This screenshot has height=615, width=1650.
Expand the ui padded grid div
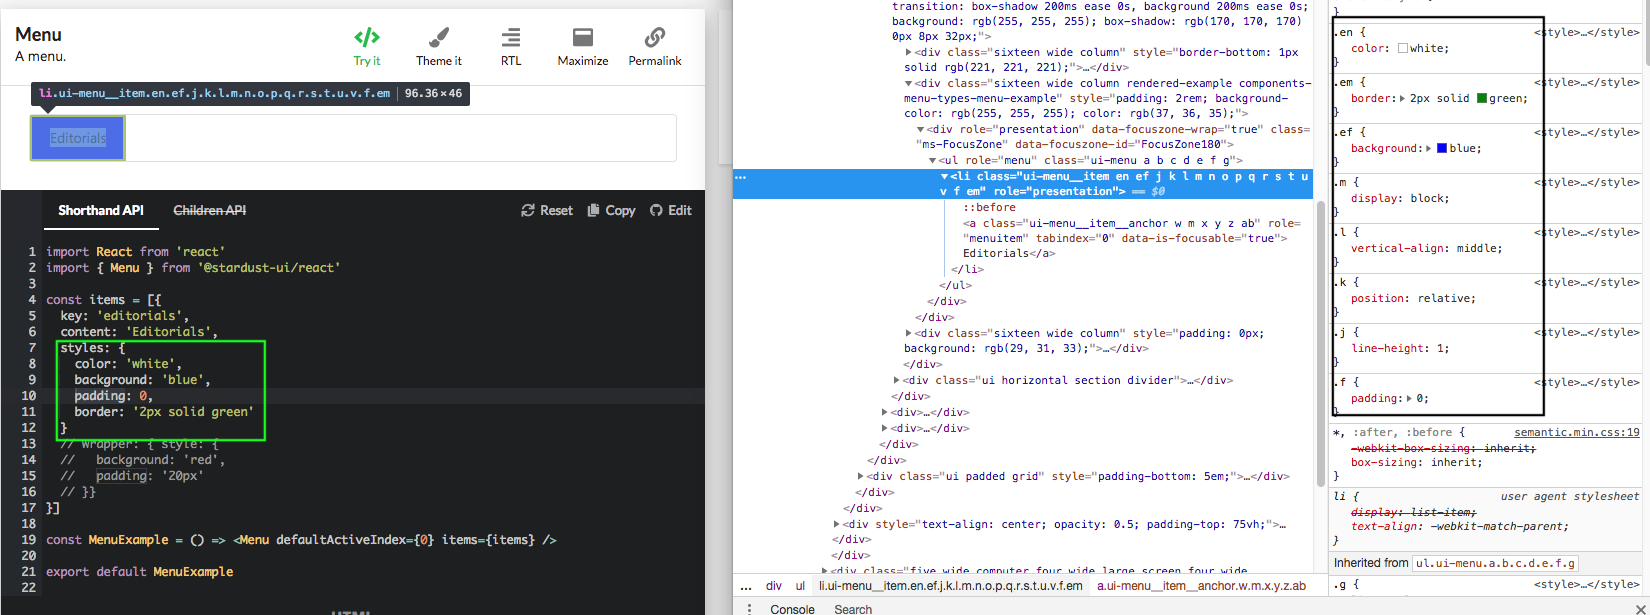[x=860, y=476]
